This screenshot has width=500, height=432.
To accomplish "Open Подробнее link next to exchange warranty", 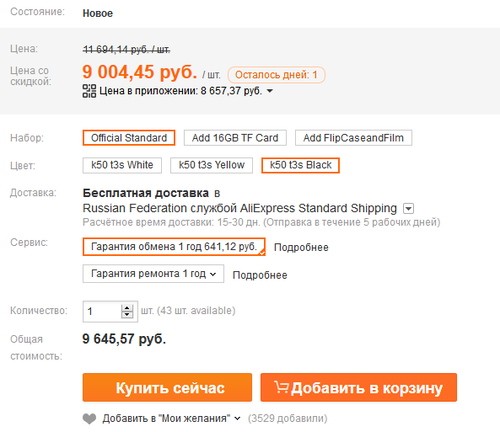I will pyautogui.click(x=301, y=247).
